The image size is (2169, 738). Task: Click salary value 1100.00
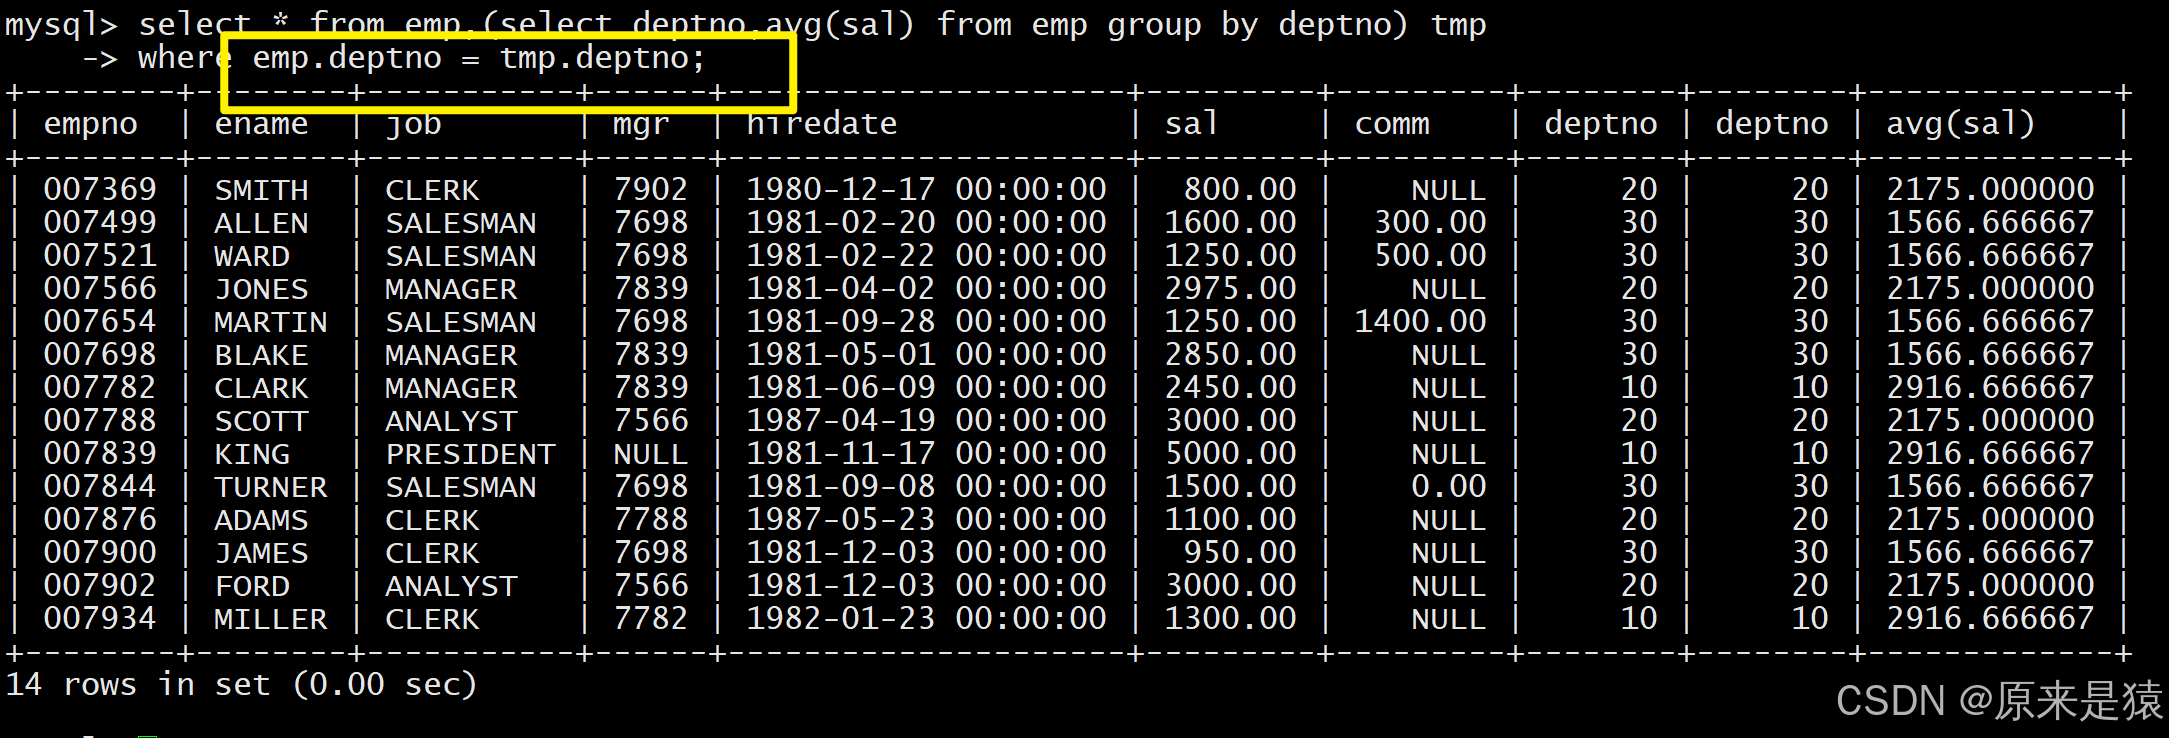1231,520
